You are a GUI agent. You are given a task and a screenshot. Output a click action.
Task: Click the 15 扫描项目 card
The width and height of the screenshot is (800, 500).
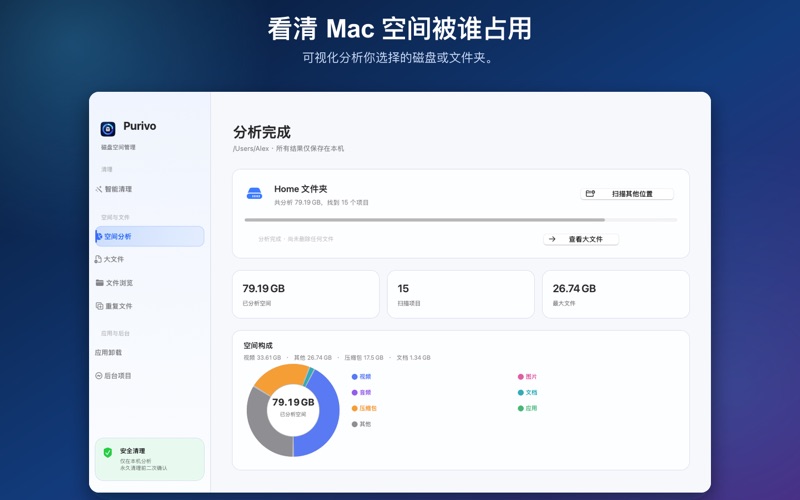pos(461,294)
